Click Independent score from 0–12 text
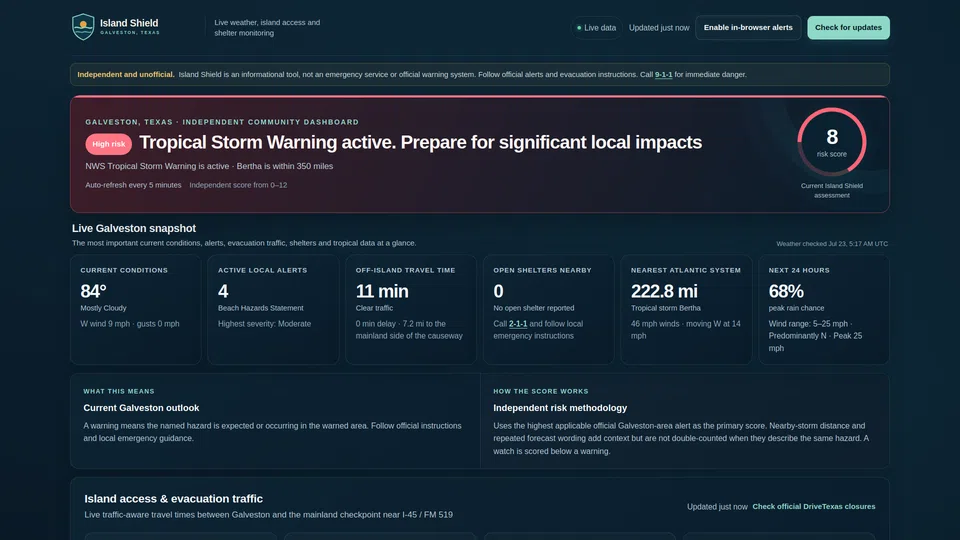Viewport: 960px width, 540px height. click(x=238, y=185)
